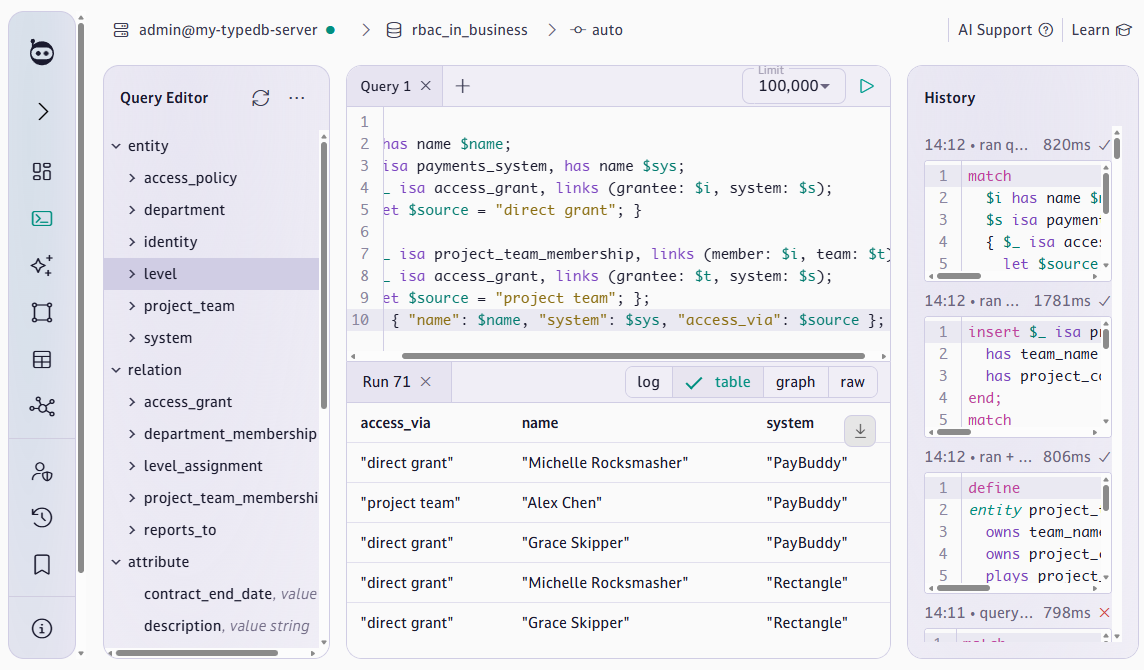Click the database icon beside rbac_in_business
This screenshot has width=1144, height=670.
[394, 30]
